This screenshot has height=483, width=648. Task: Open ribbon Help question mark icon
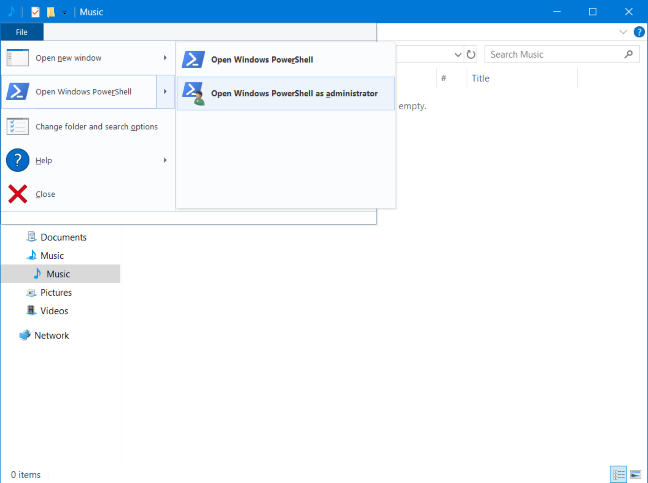(639, 32)
